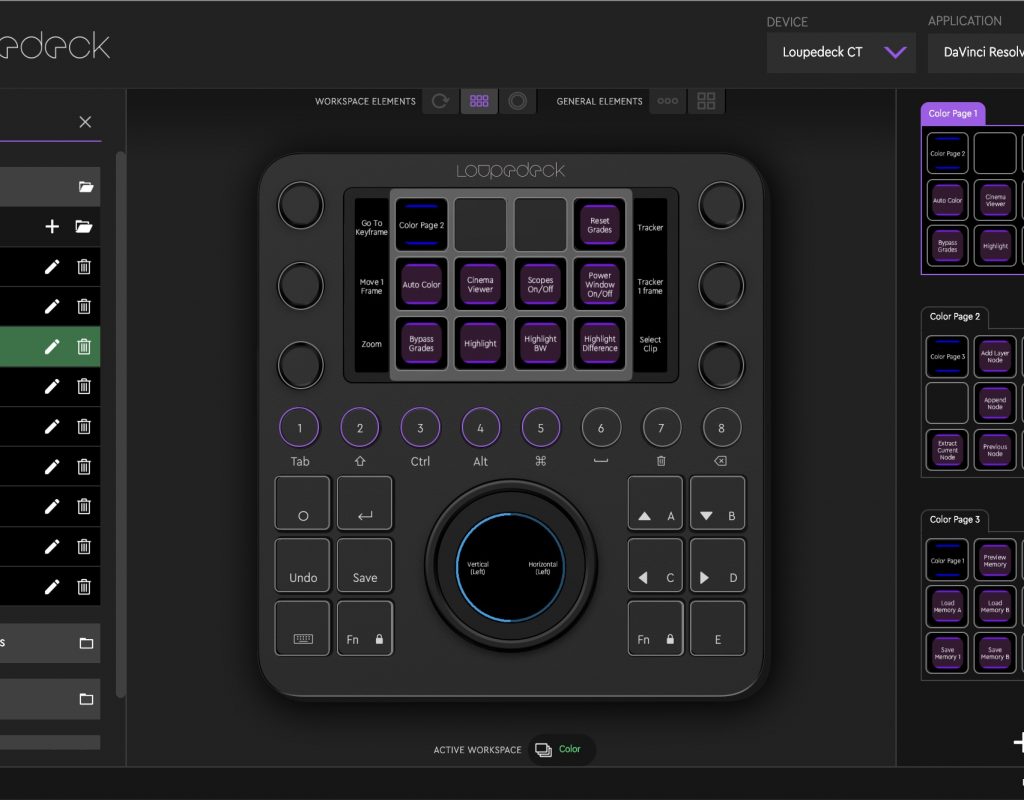Select the Bypass Grades button on device screen
The image size is (1024, 800).
coord(421,344)
